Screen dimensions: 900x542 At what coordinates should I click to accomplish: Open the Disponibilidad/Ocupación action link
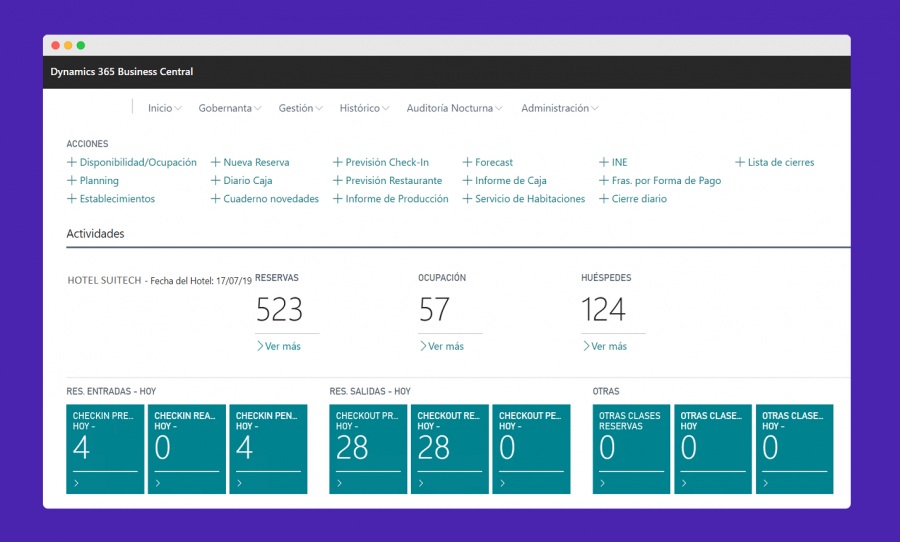(138, 162)
